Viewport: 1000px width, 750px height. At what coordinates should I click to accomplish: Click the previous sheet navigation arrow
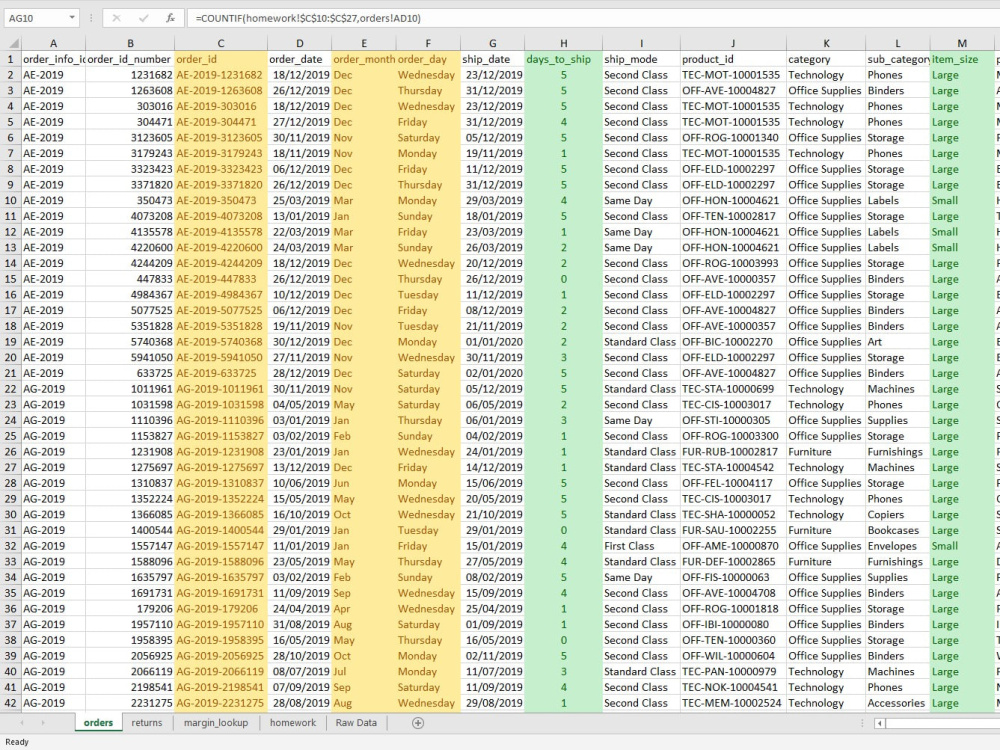click(x=22, y=723)
